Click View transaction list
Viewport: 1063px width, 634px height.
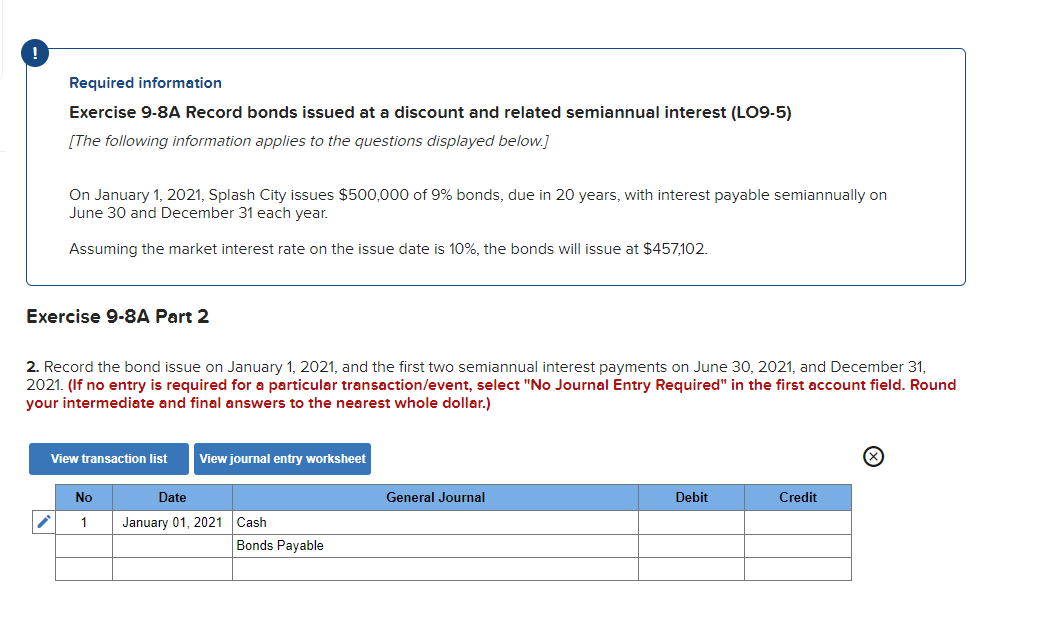pos(108,458)
